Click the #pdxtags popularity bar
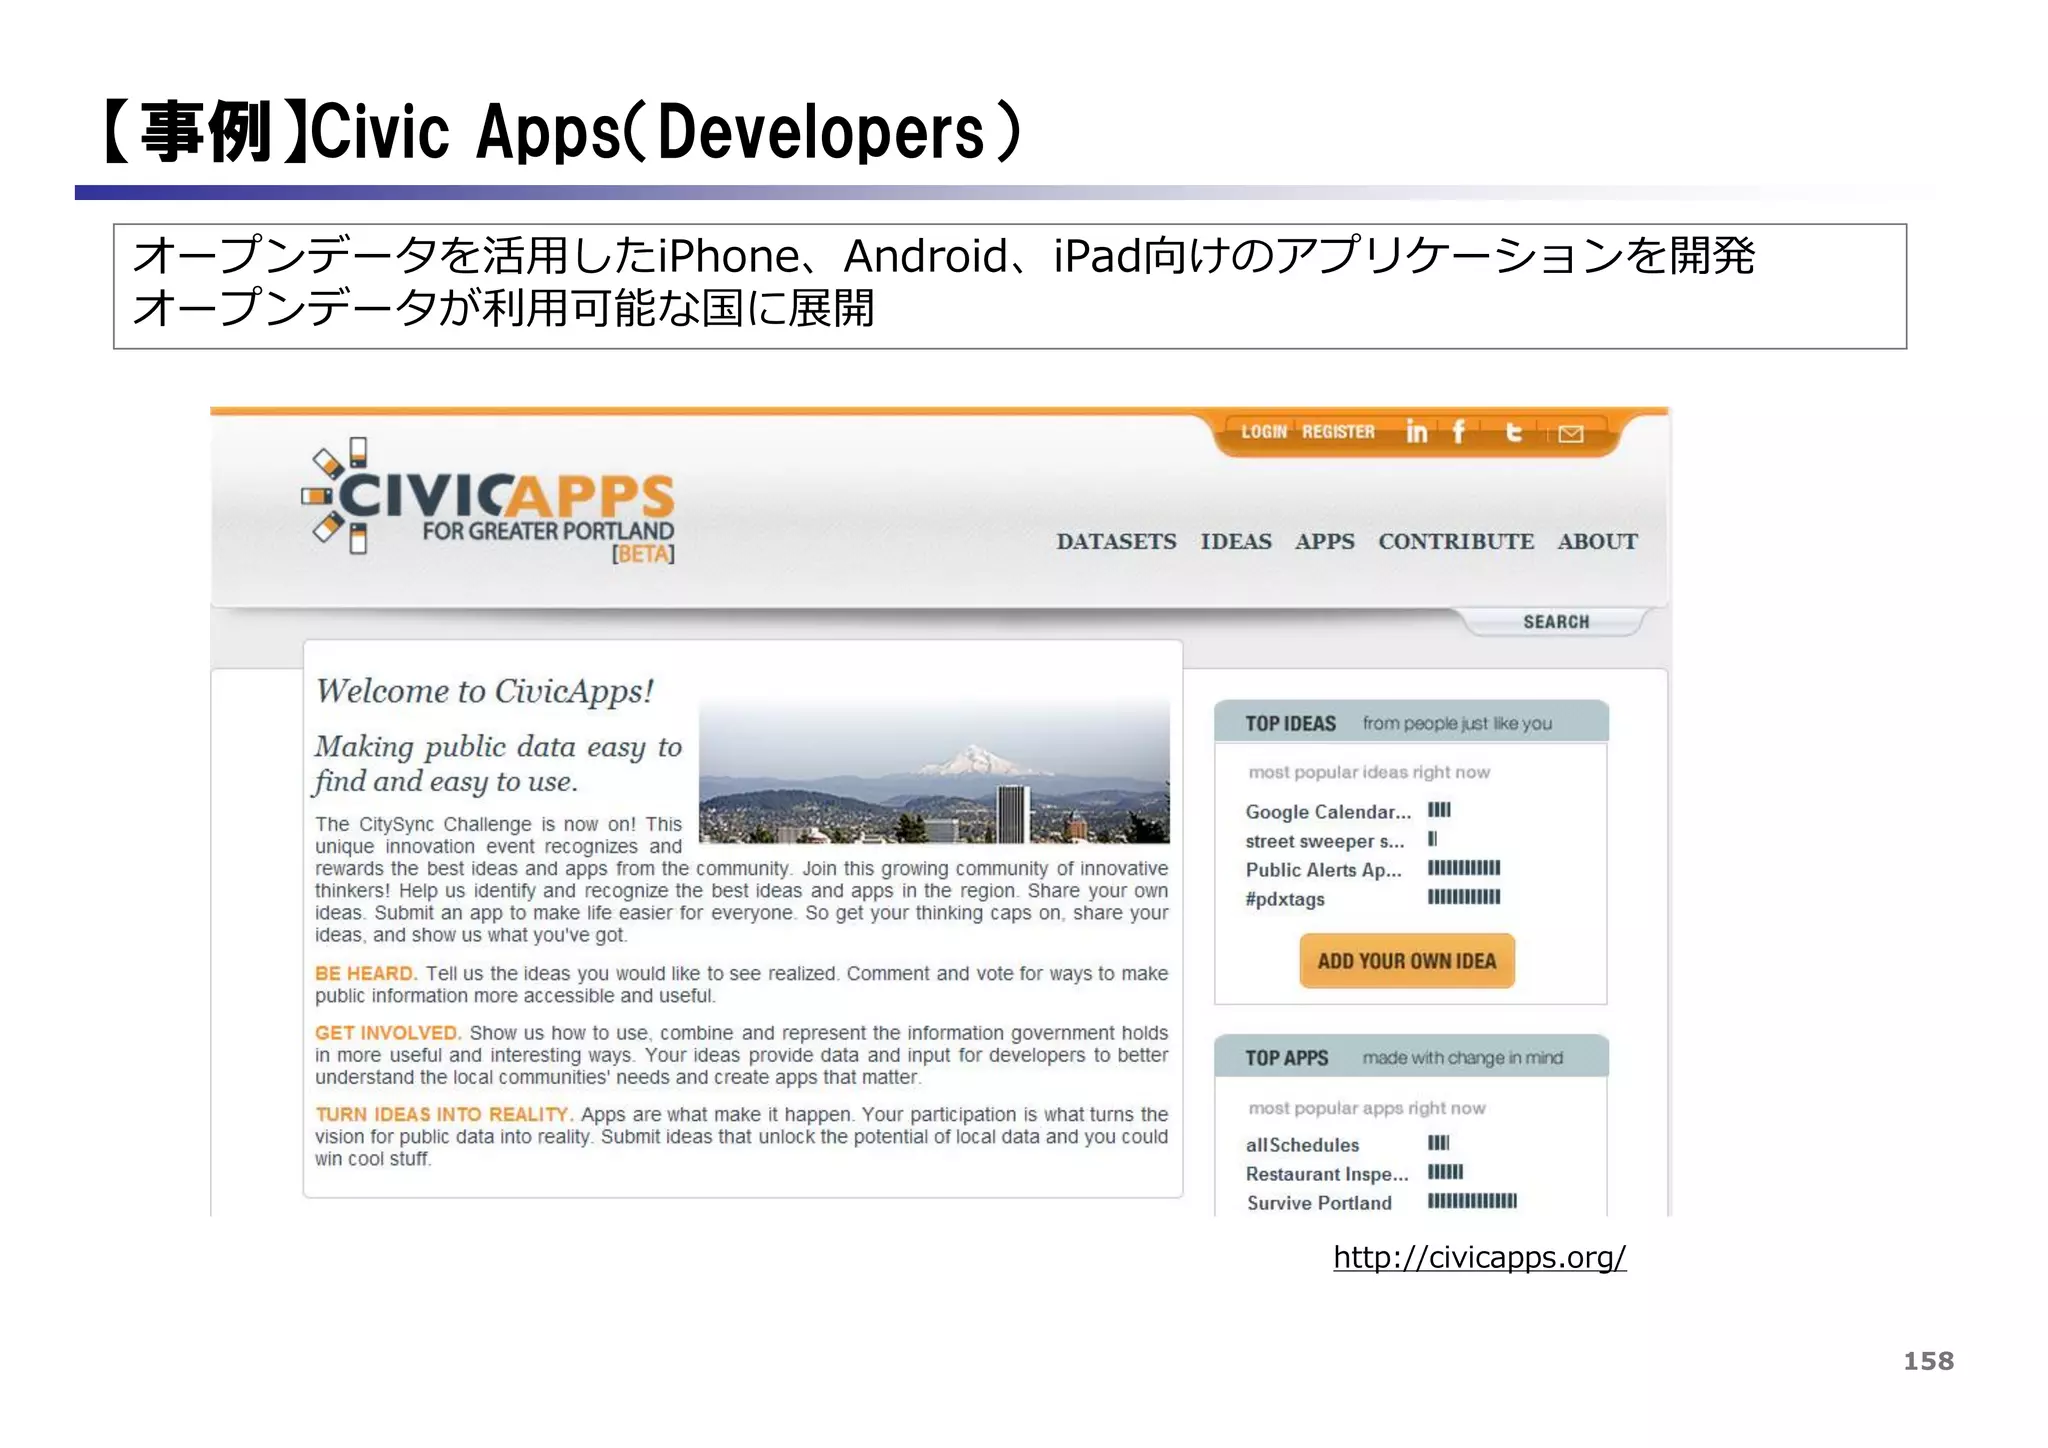Screen dimensions: 2048x1448 [x=1464, y=897]
